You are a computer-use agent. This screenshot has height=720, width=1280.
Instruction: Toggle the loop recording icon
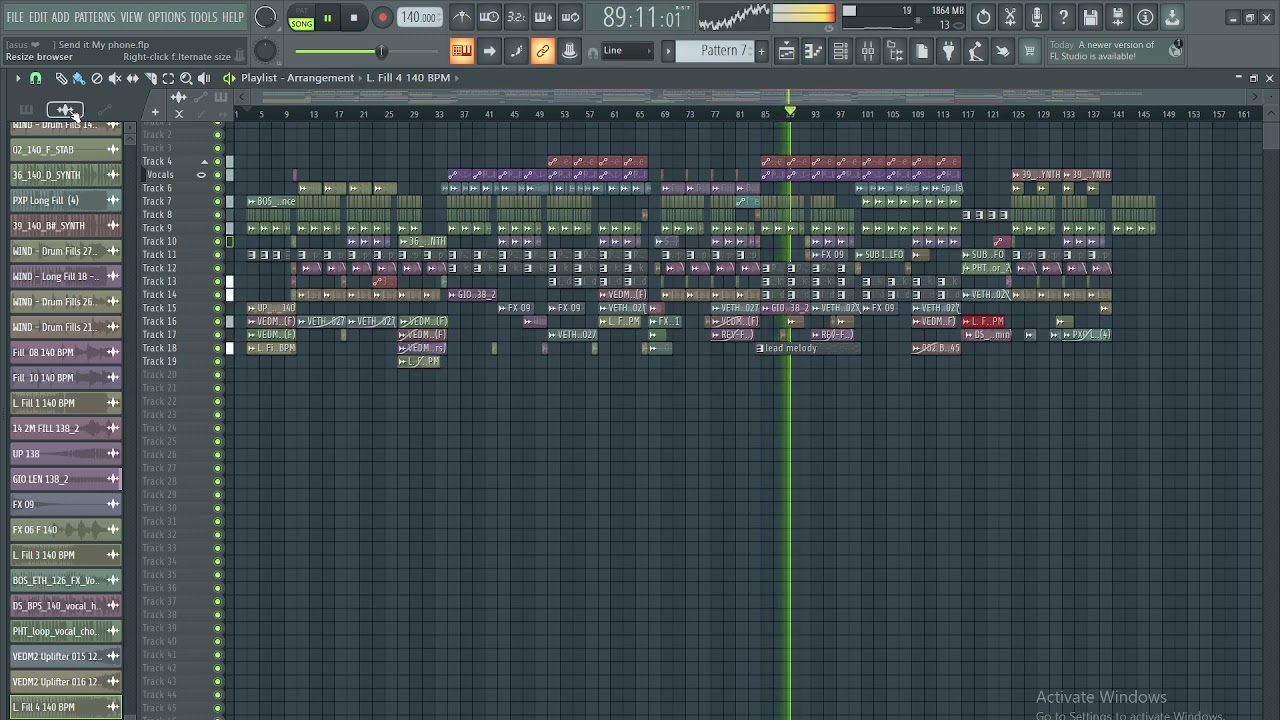[x=570, y=17]
